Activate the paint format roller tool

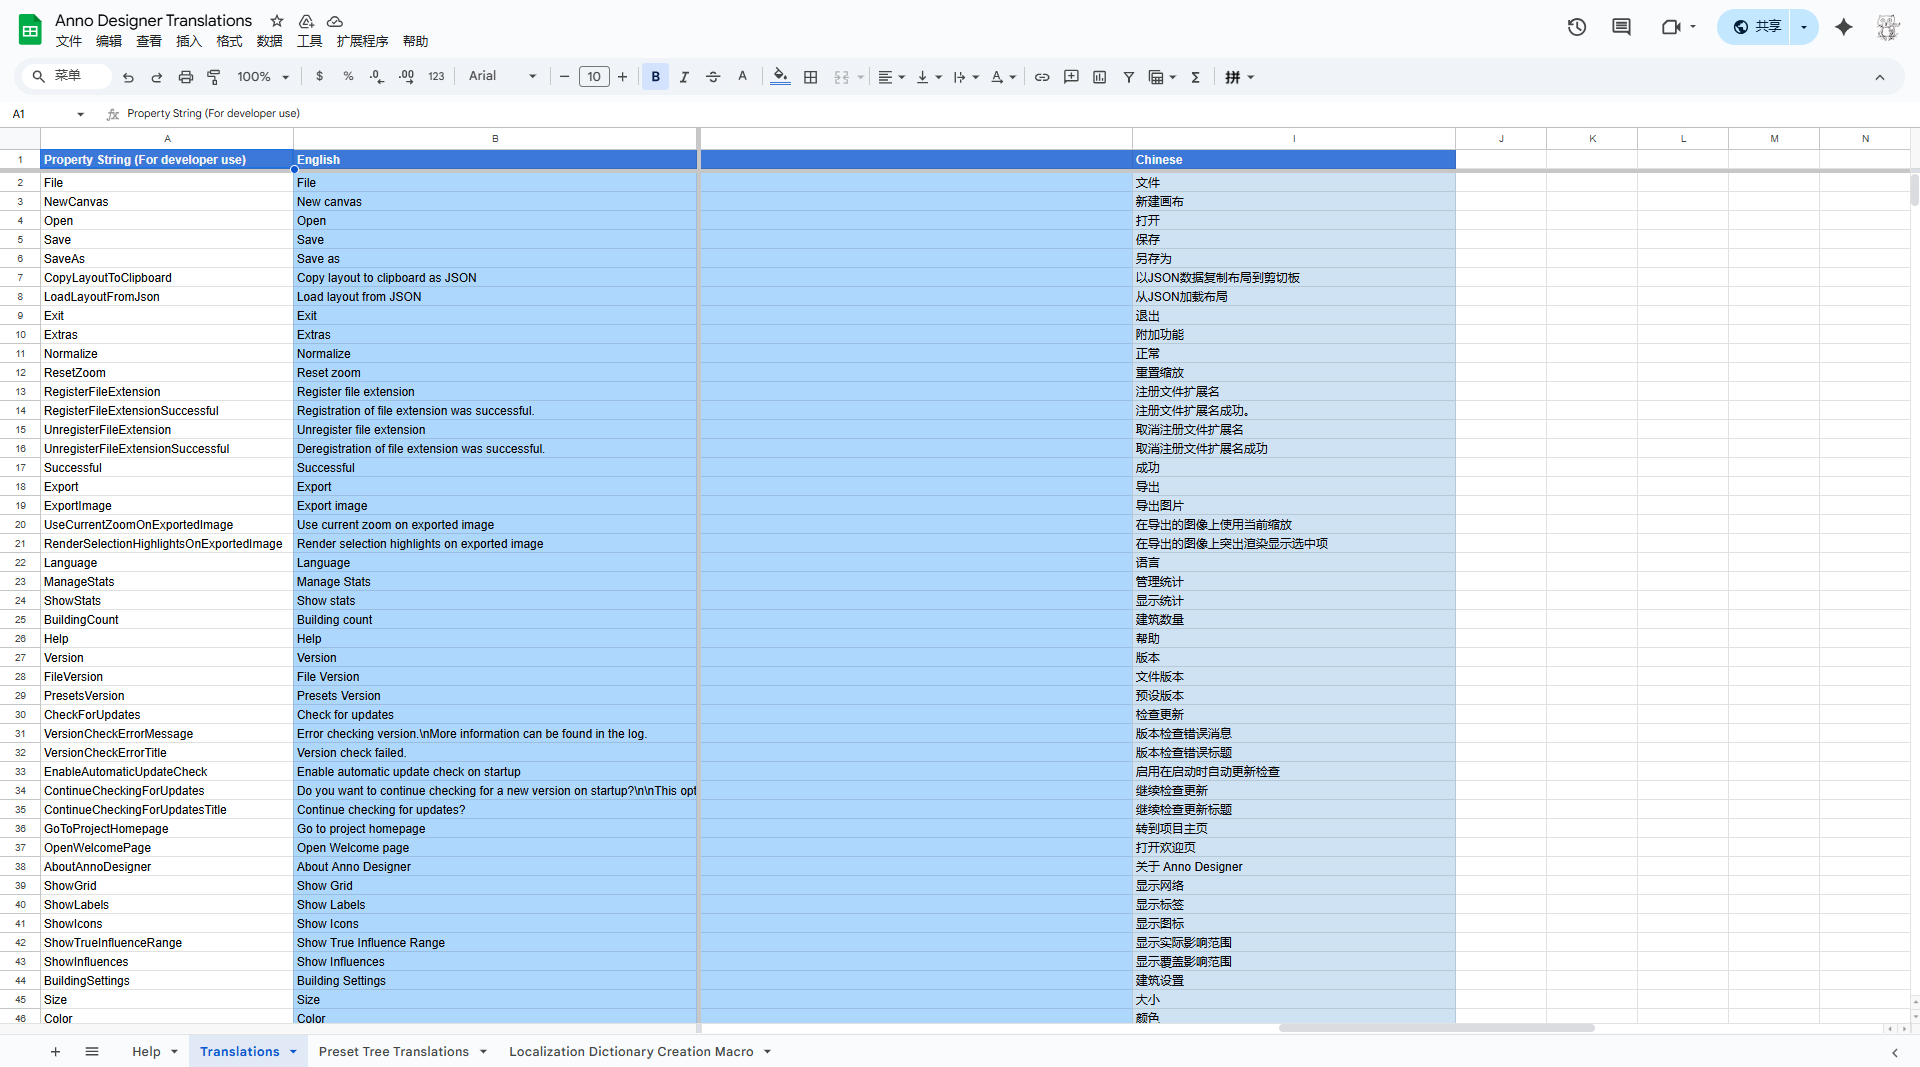[214, 77]
